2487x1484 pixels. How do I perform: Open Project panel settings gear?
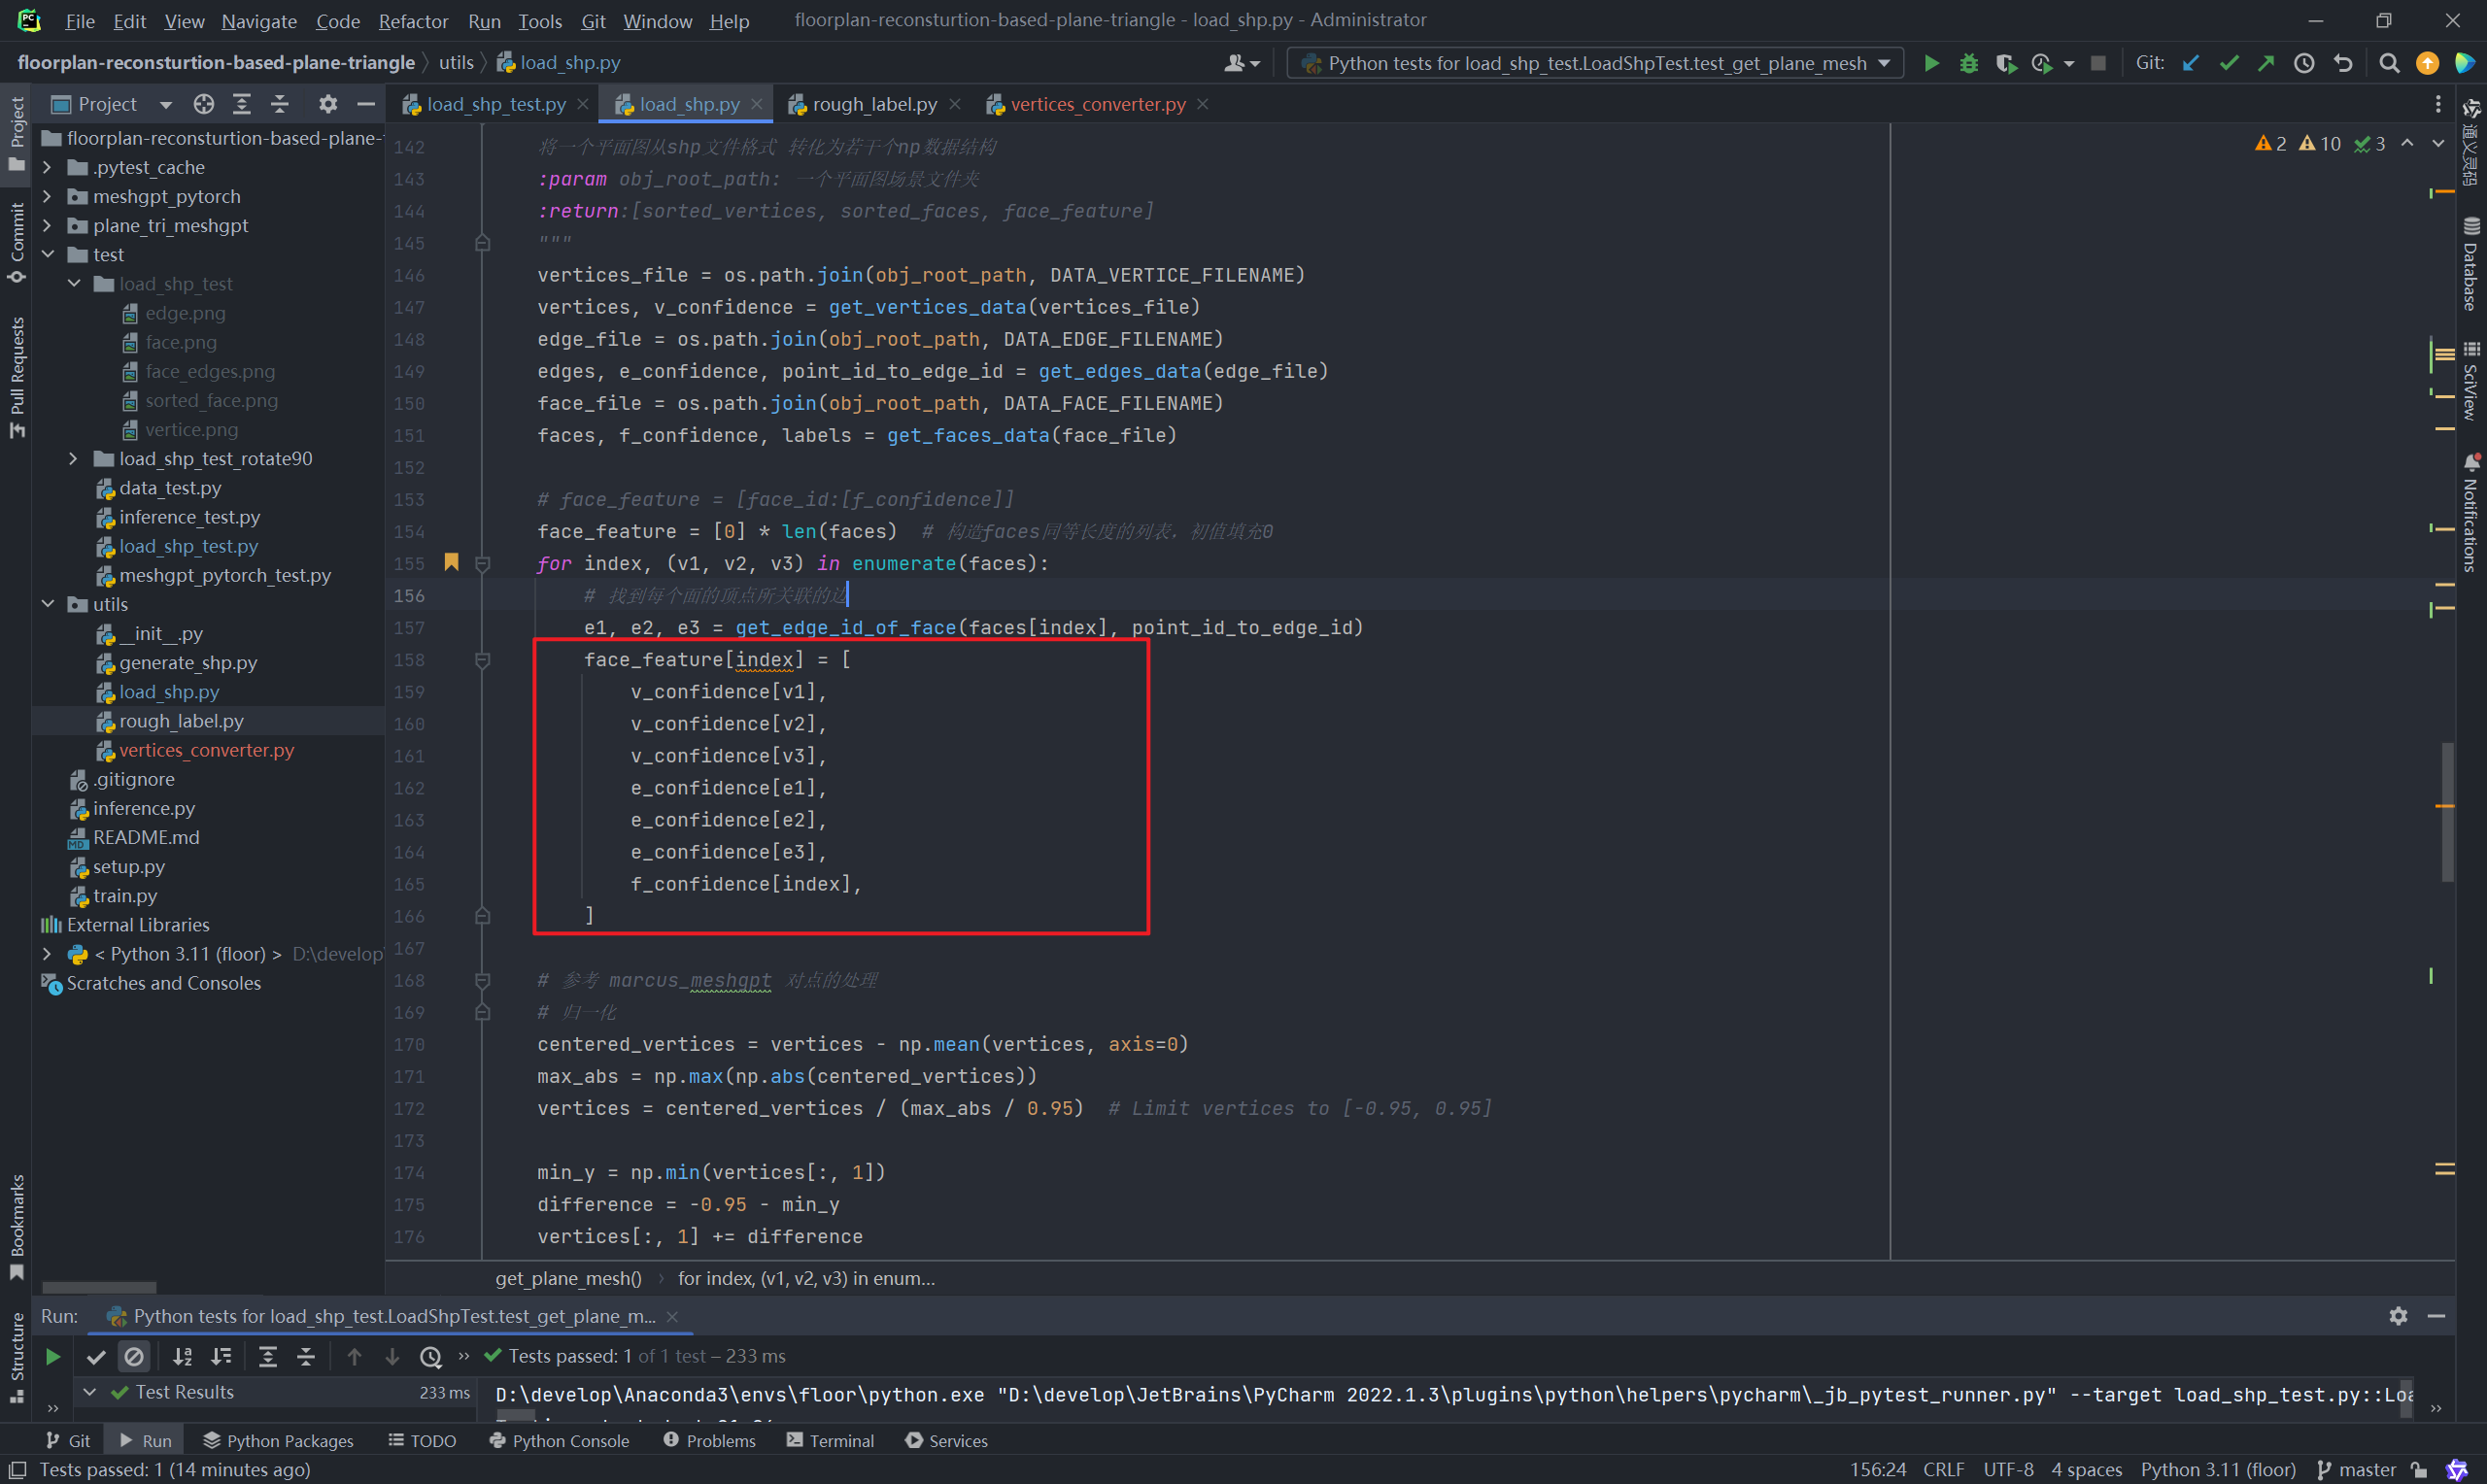[x=328, y=104]
